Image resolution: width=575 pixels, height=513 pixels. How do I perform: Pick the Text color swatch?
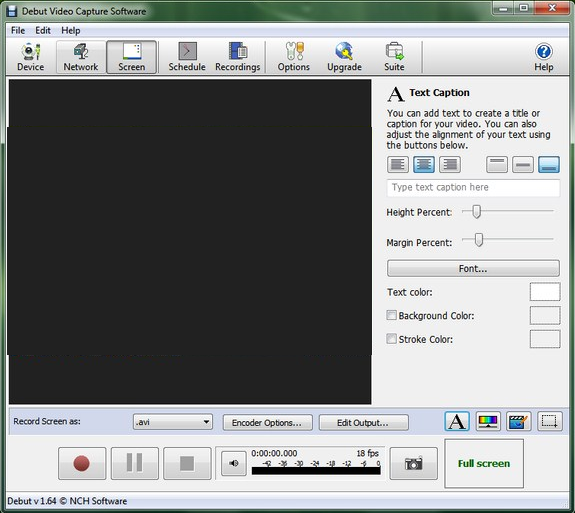[x=545, y=292]
